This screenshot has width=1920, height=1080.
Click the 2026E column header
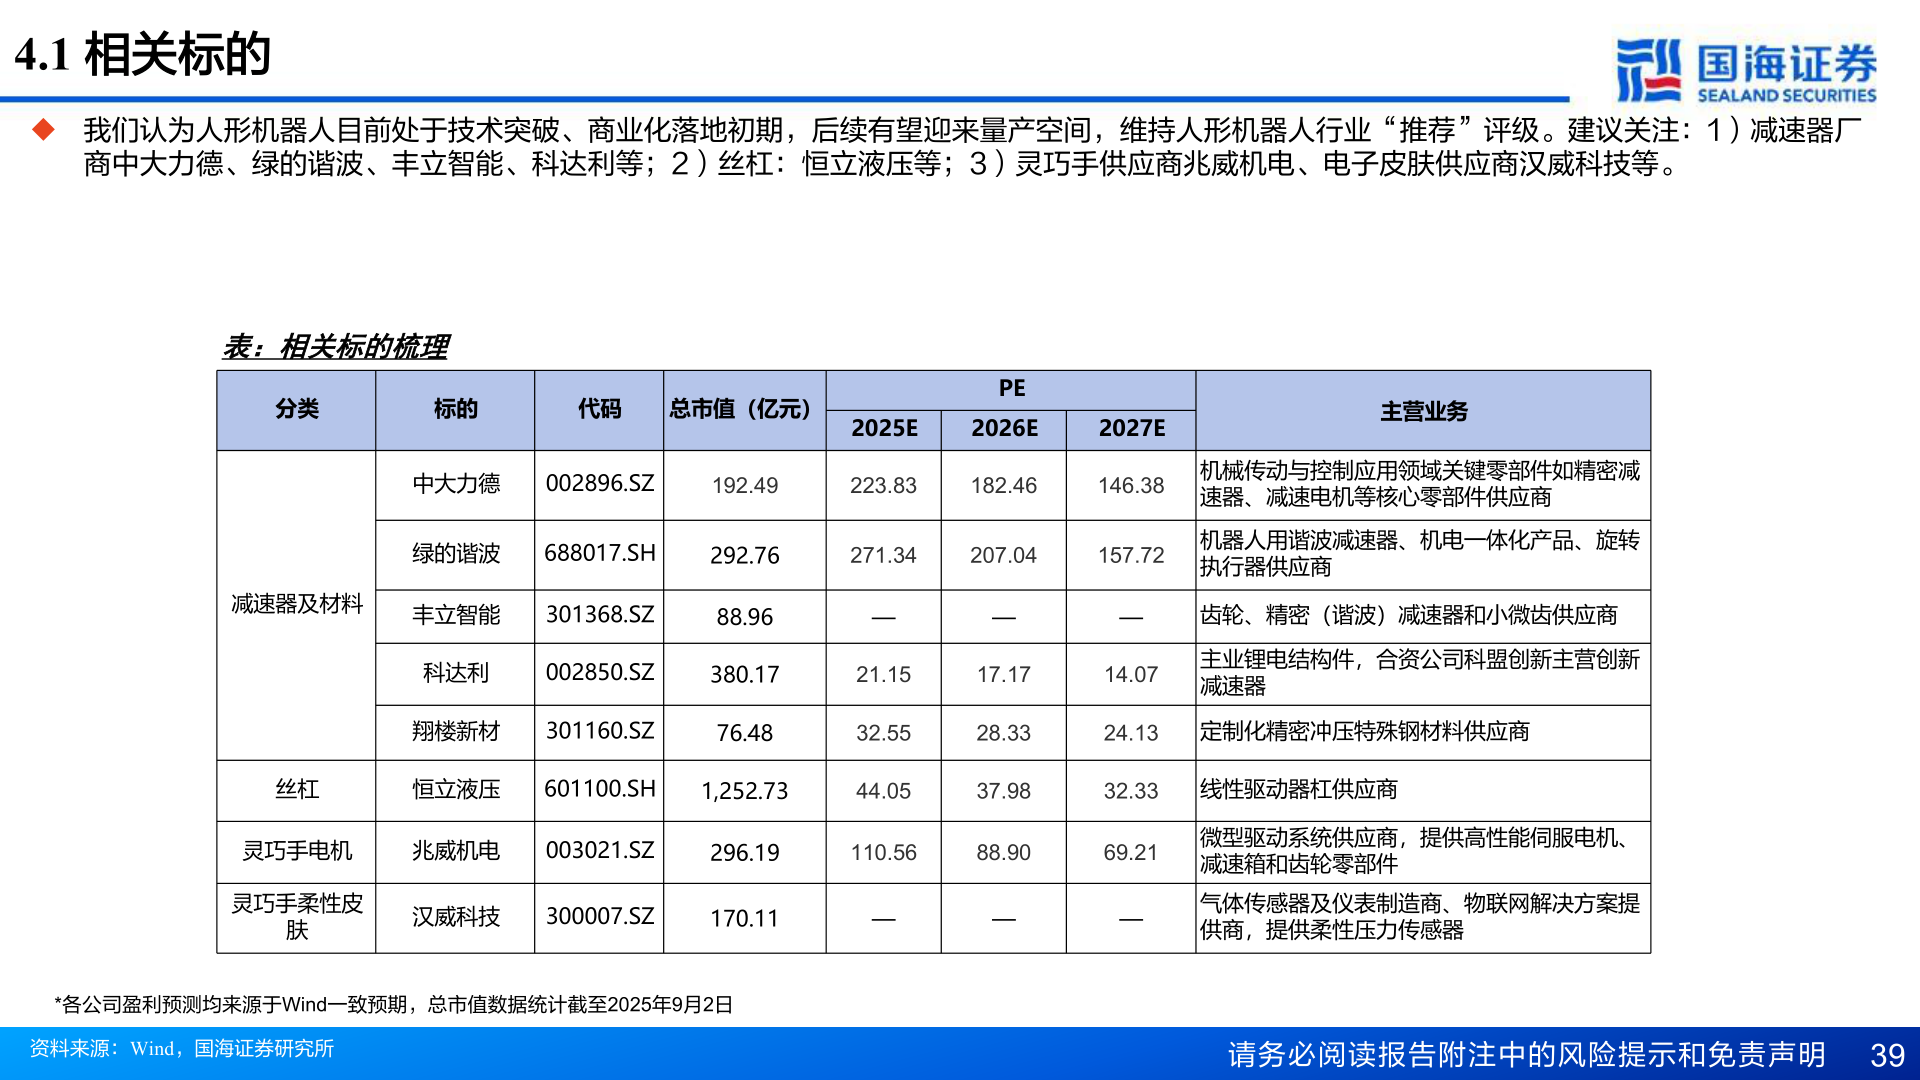point(1004,428)
